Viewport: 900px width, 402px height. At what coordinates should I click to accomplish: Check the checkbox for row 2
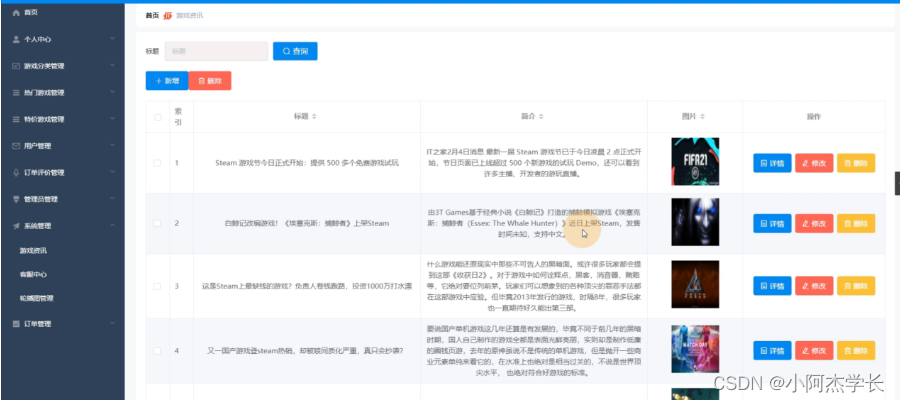(158, 223)
